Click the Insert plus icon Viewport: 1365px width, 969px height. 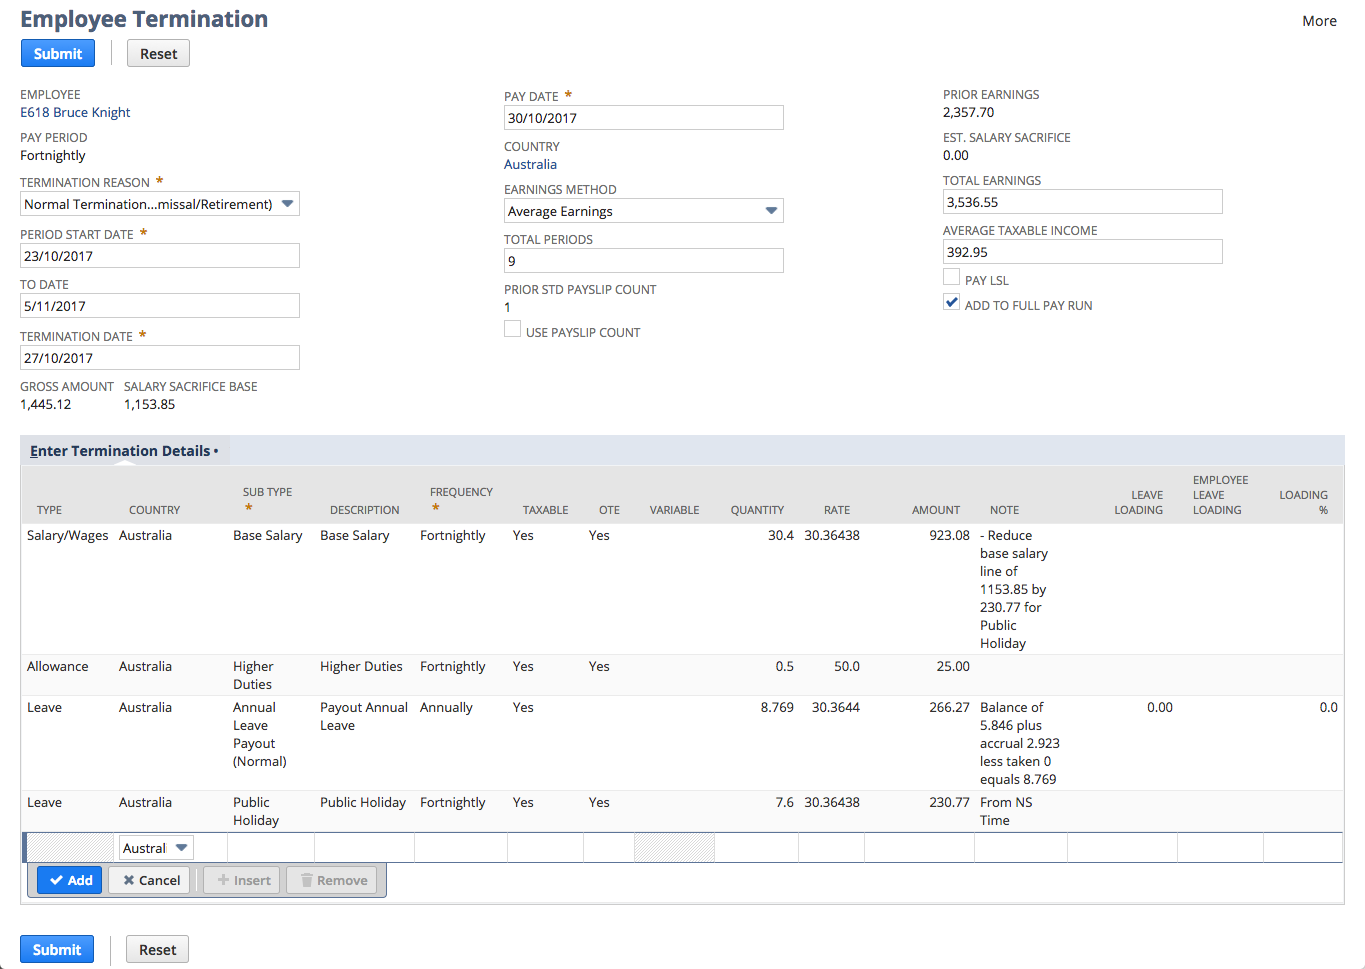(x=240, y=880)
